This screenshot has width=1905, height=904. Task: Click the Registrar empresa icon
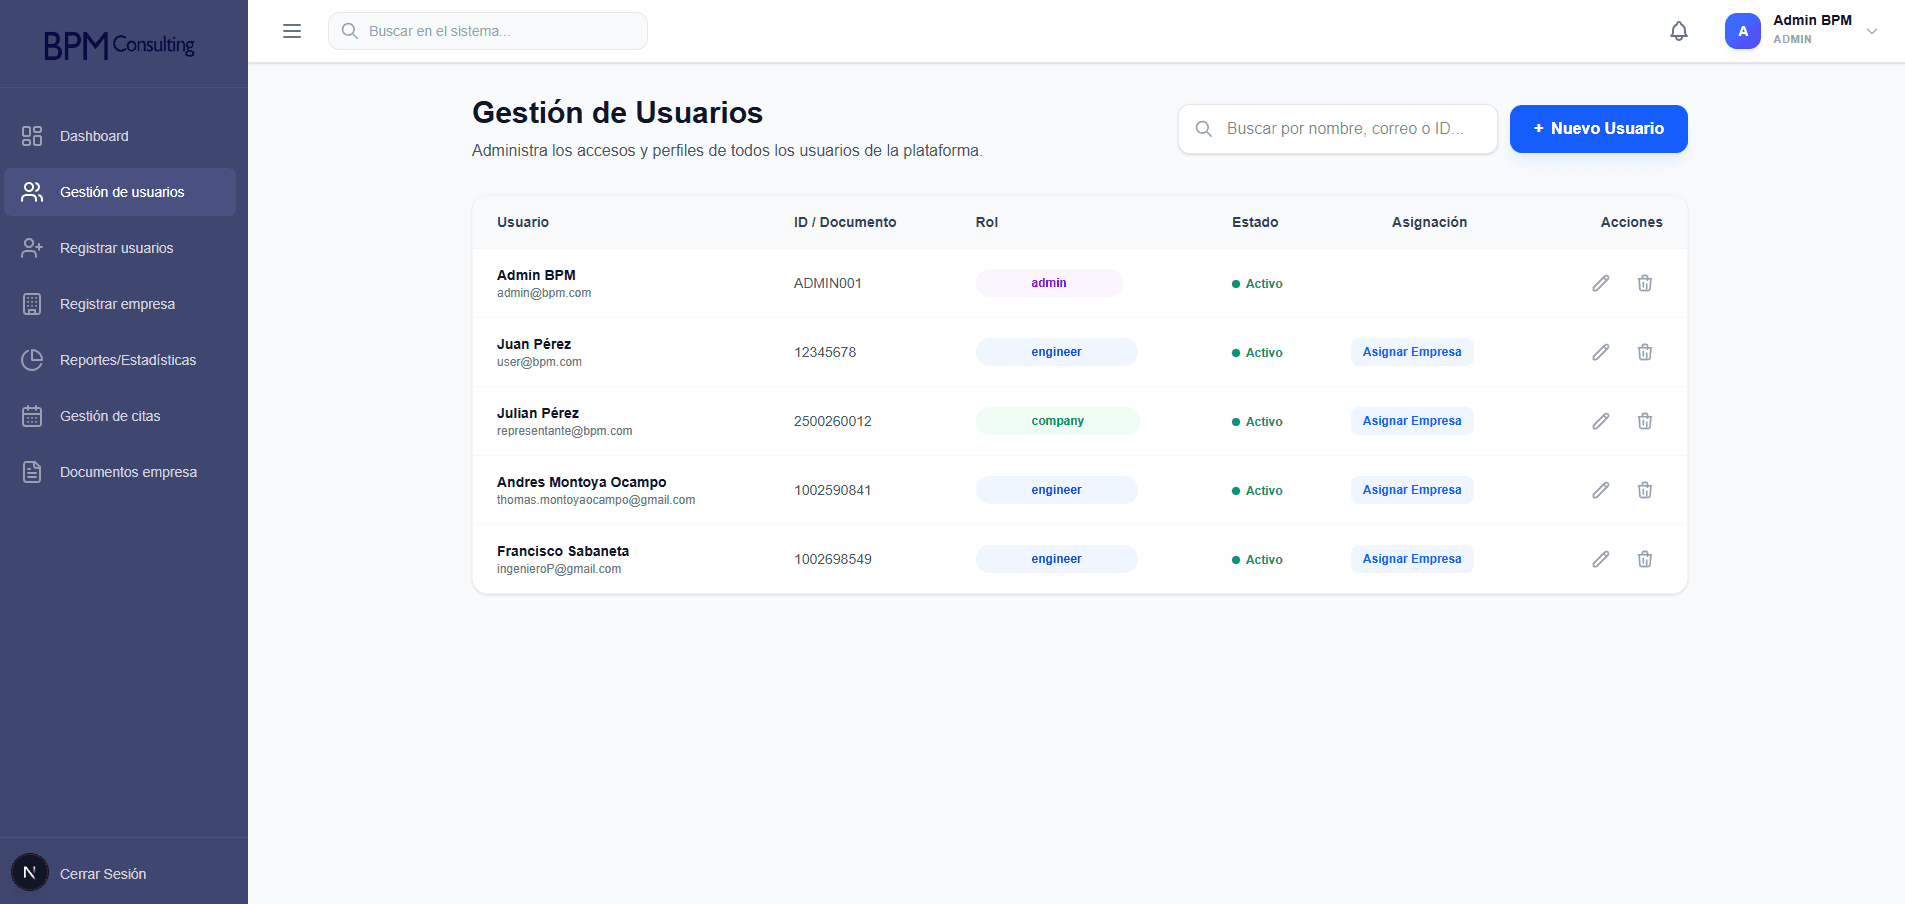32,303
